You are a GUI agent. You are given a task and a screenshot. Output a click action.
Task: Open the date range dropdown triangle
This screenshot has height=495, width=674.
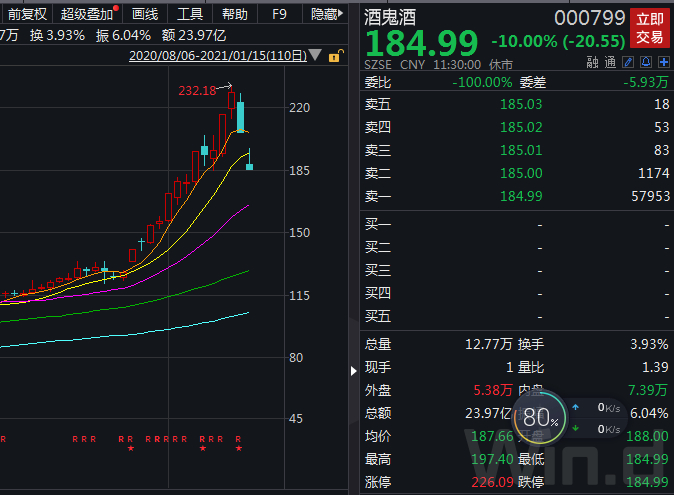click(315, 55)
